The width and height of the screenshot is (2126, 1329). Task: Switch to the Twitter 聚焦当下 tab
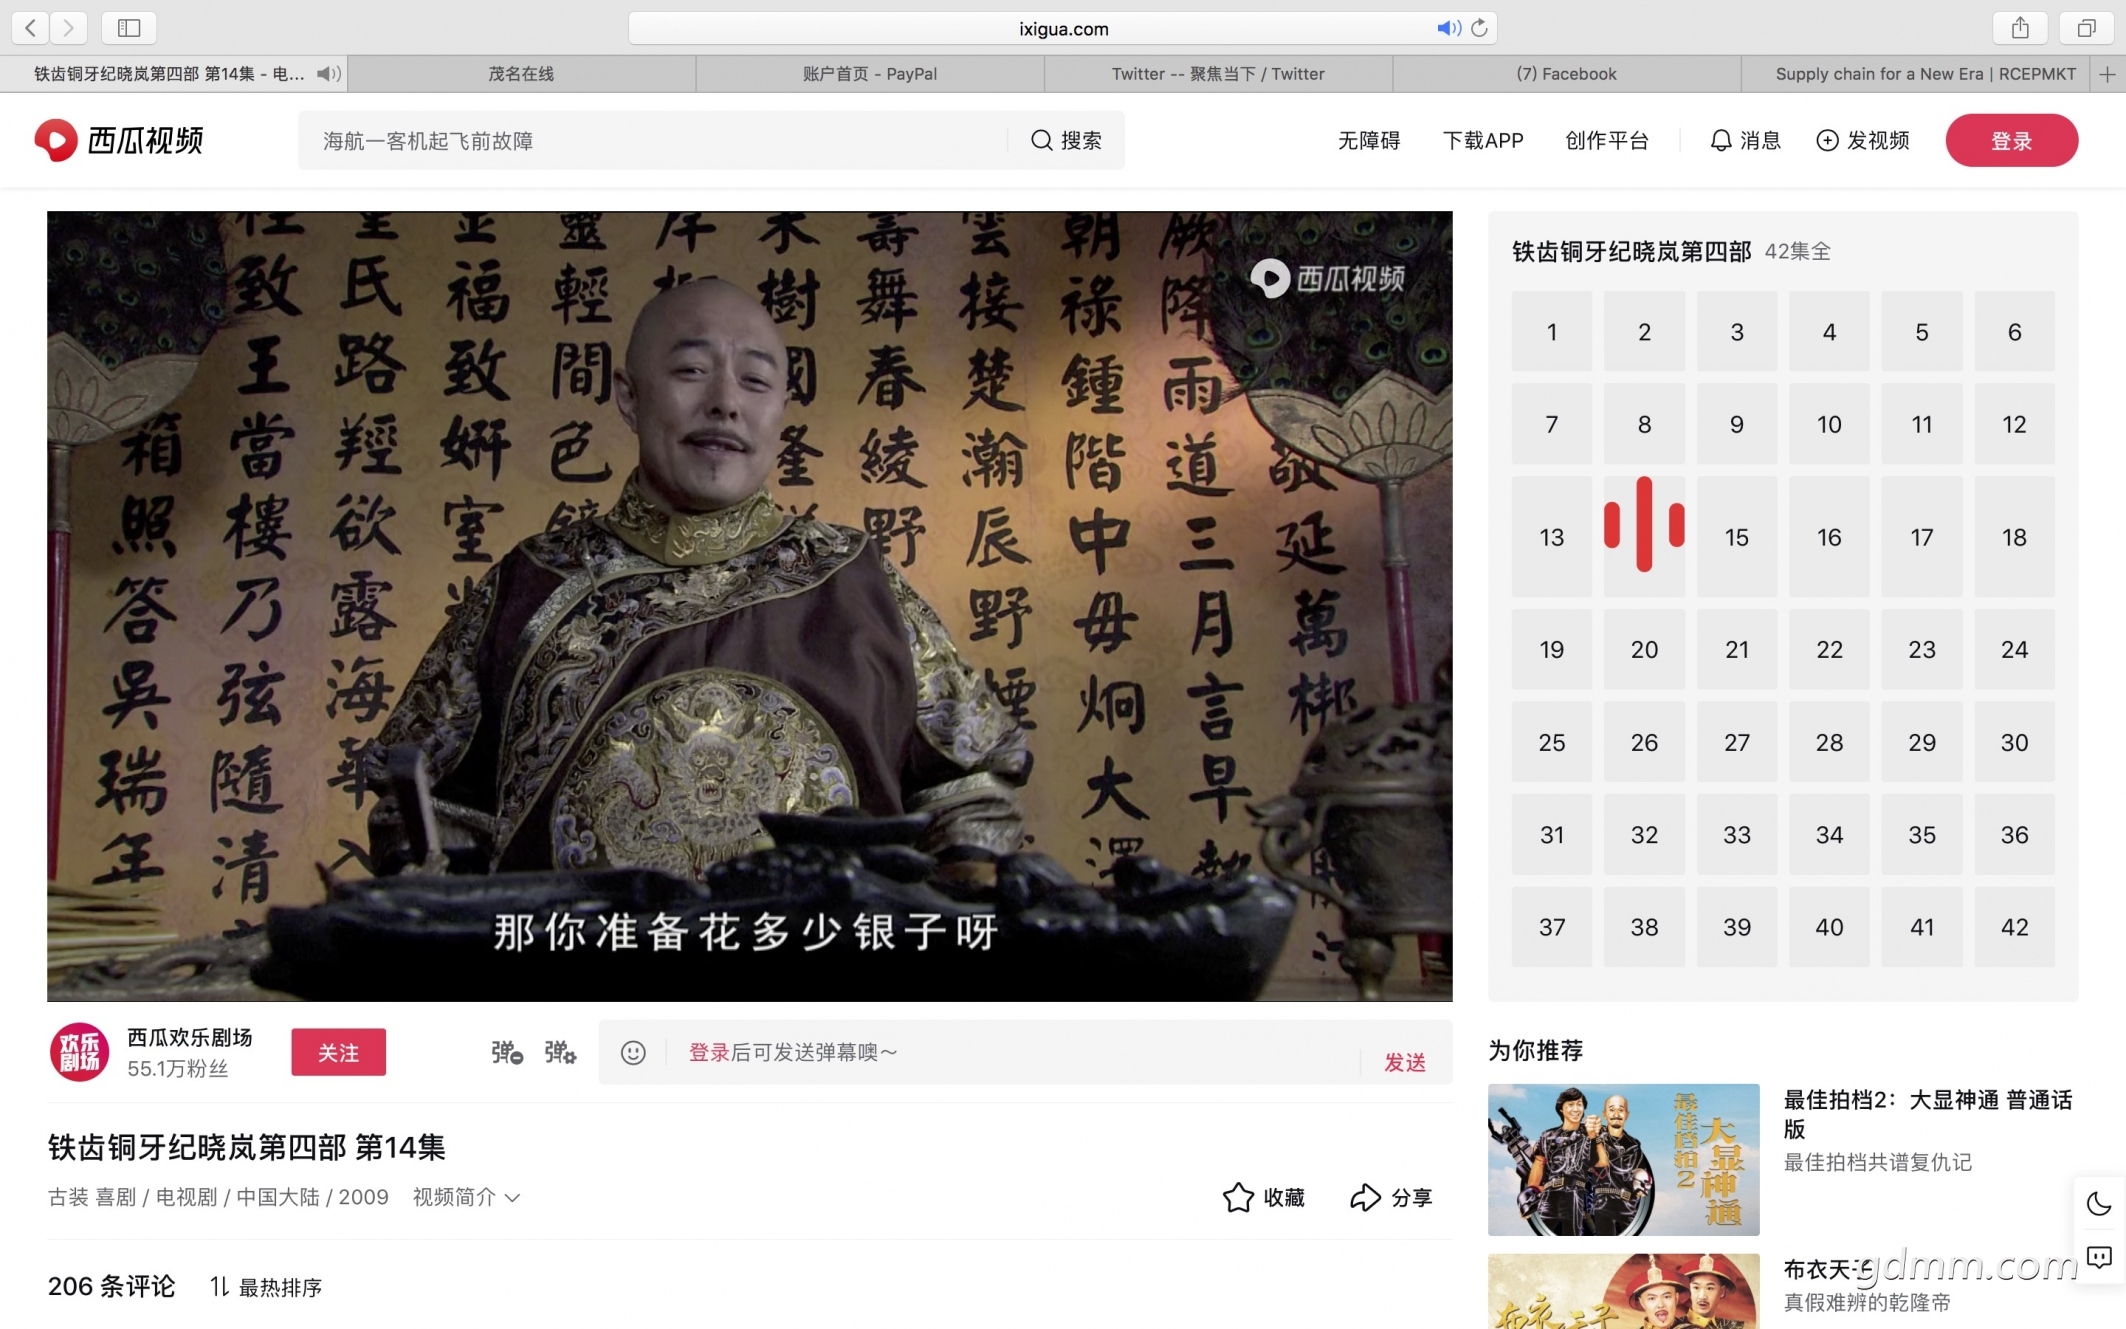1218,74
